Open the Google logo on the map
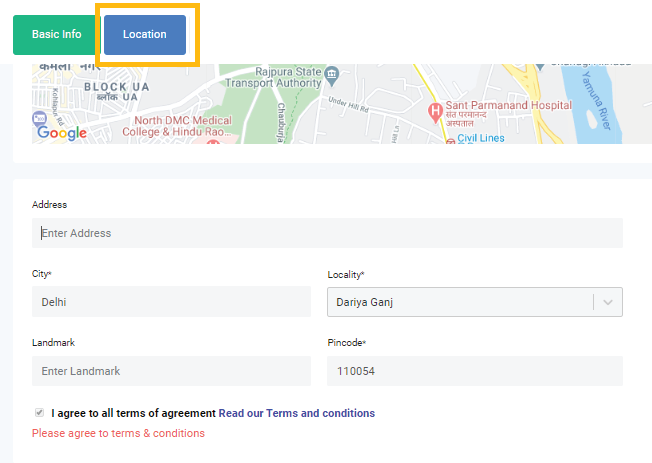Image resolution: width=652 pixels, height=463 pixels. [62, 133]
